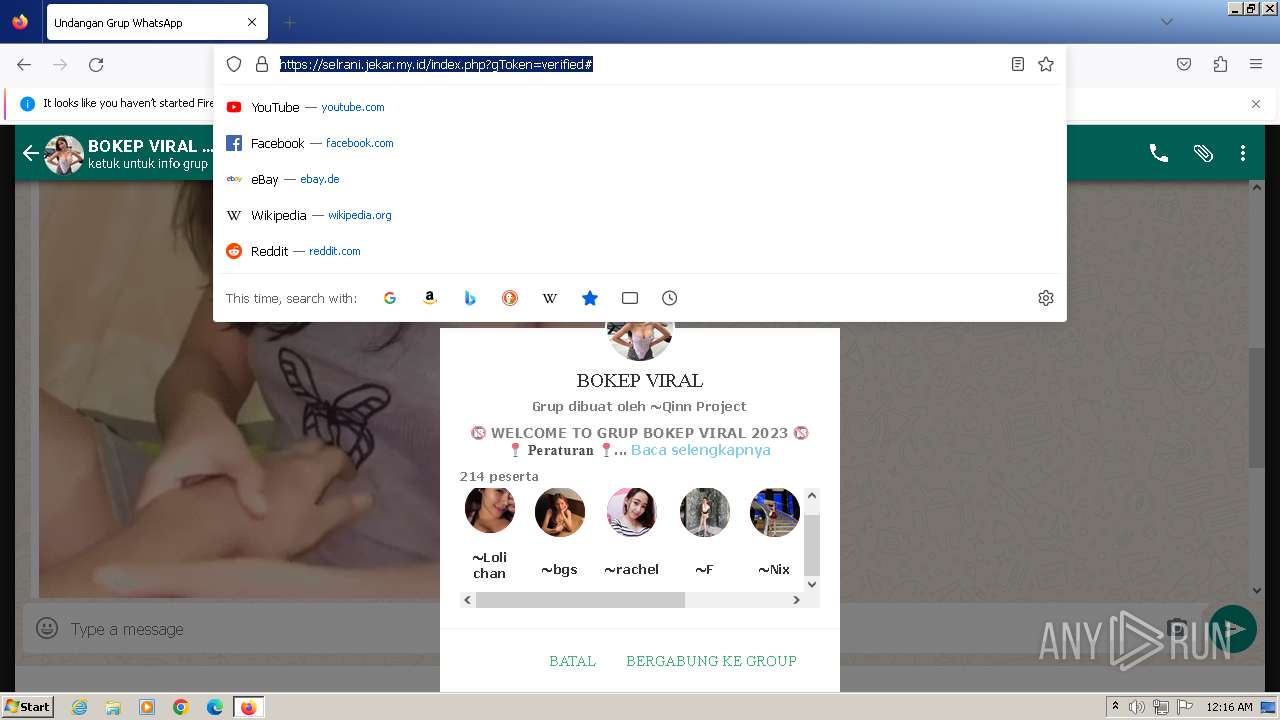Click WhatsApp back arrow in header
The image size is (1280, 720).
pos(30,153)
